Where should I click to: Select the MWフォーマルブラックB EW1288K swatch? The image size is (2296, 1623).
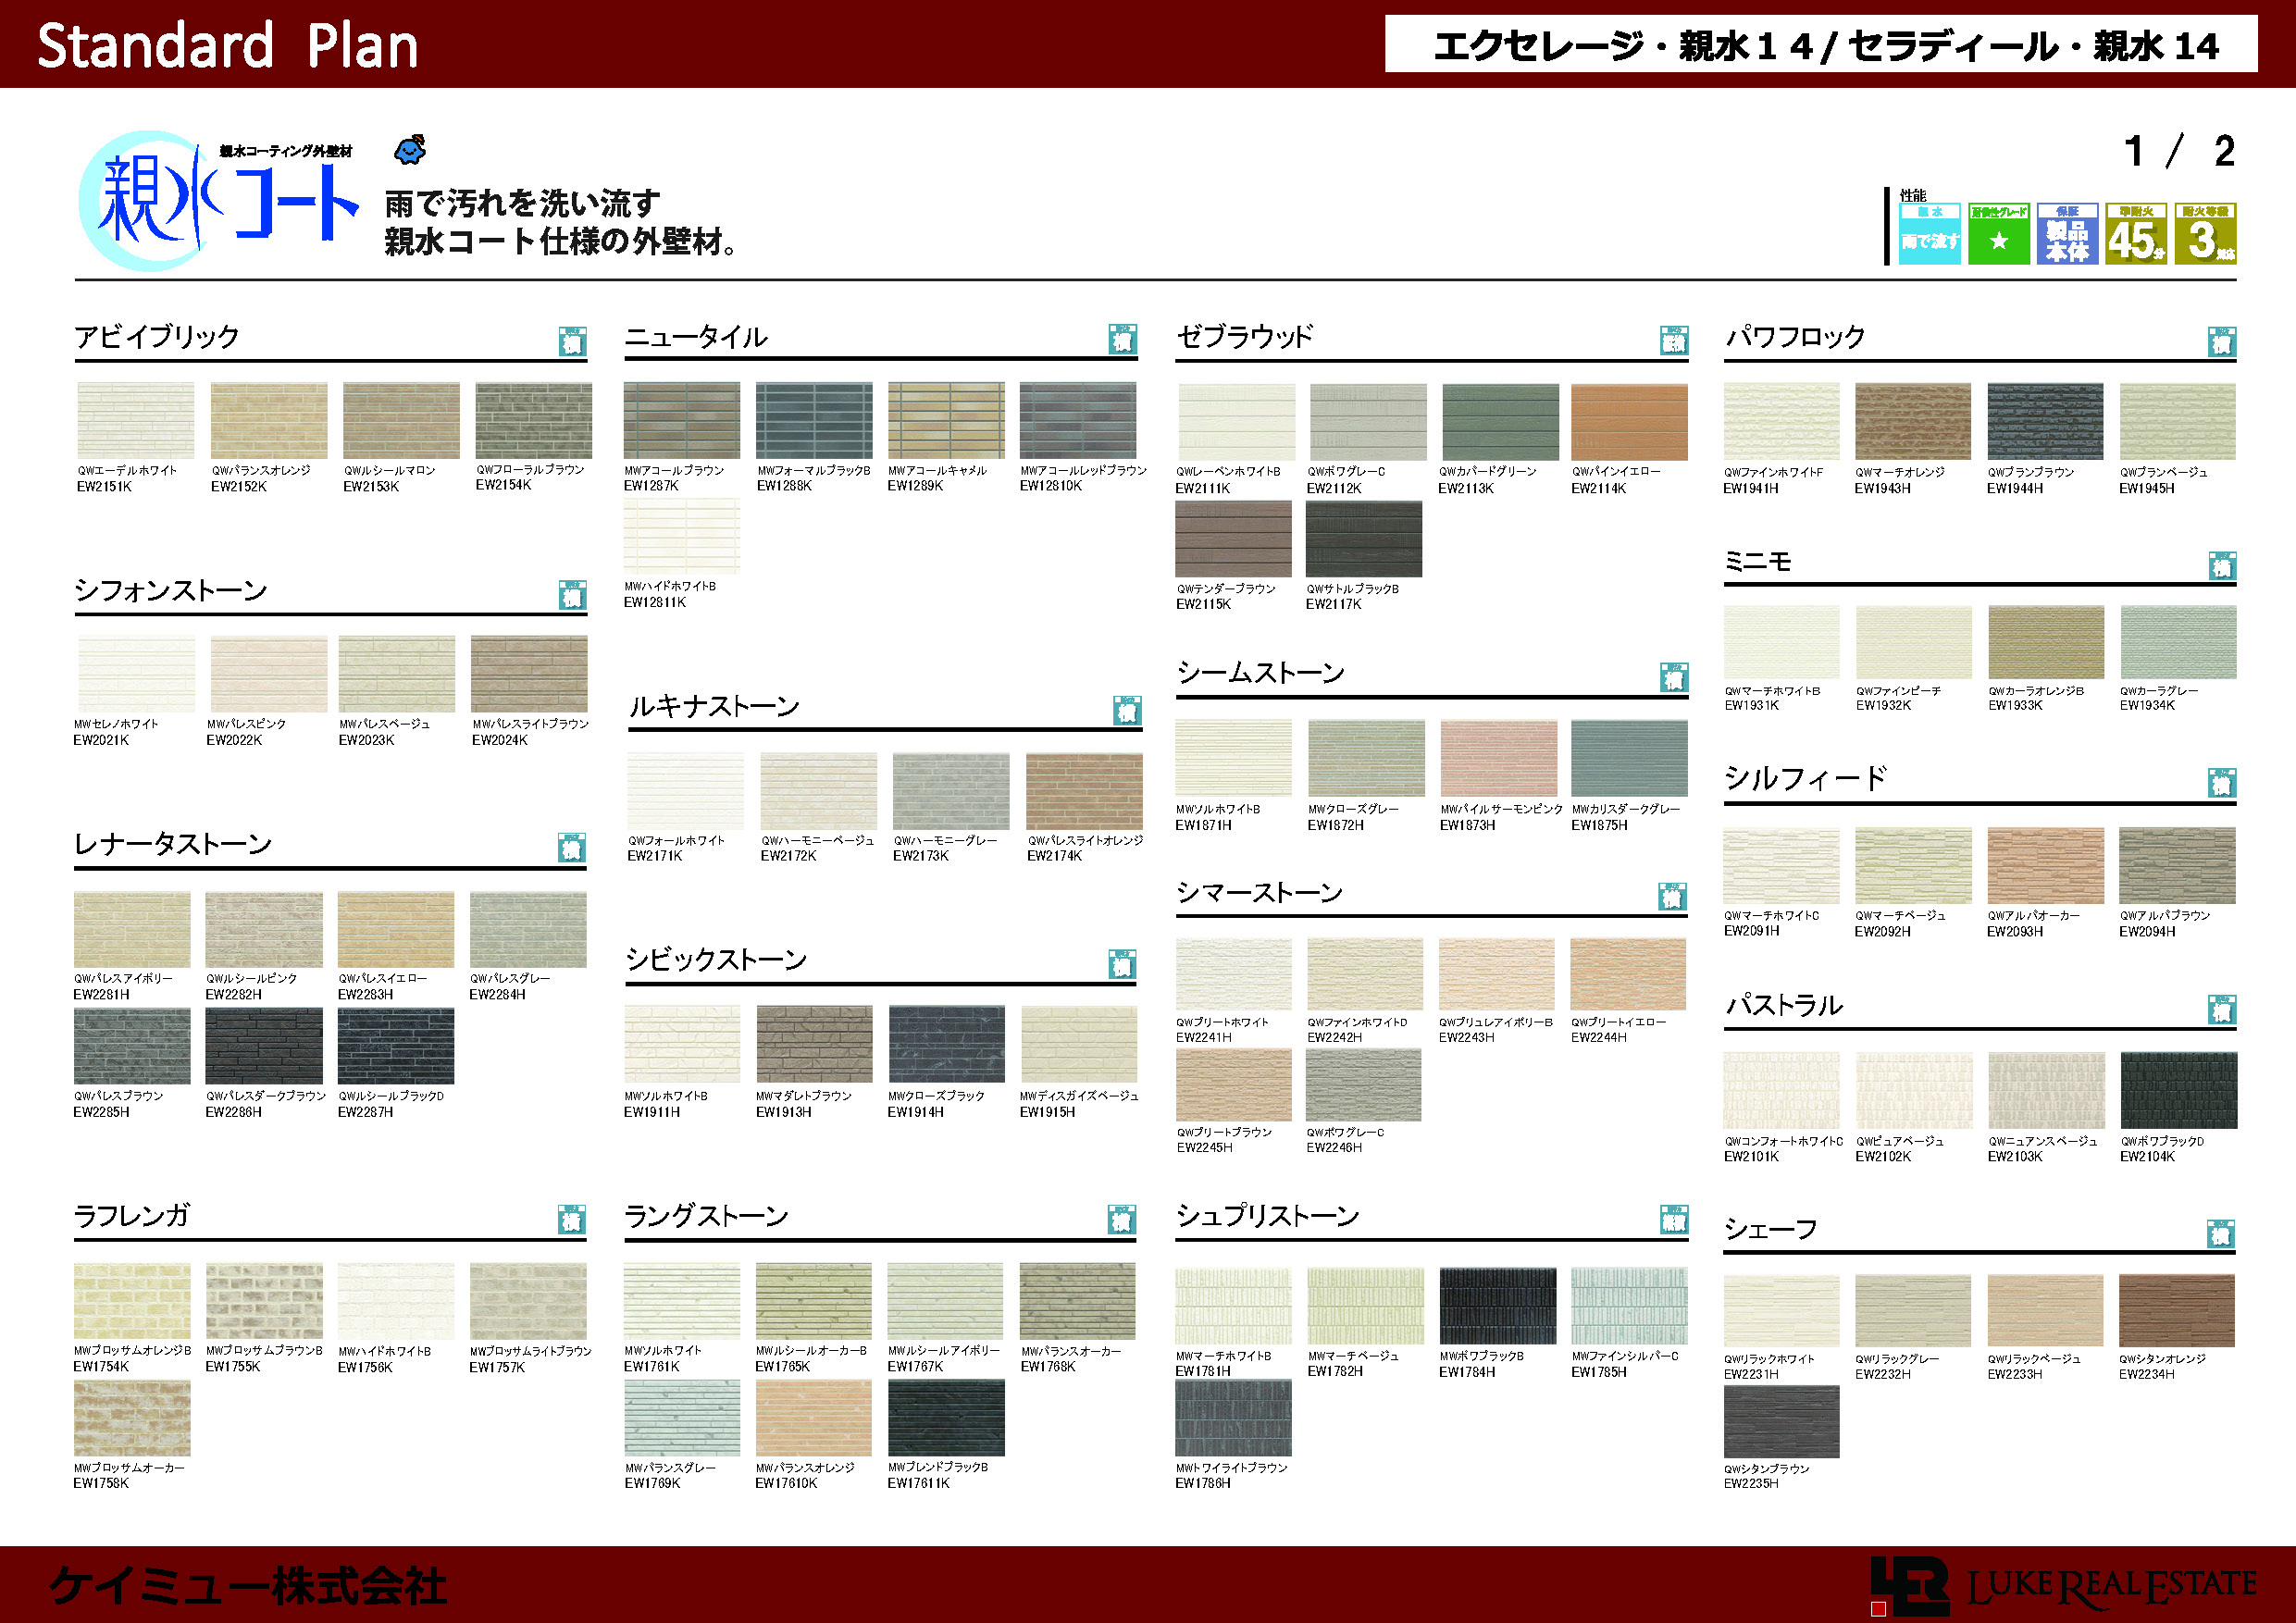click(814, 420)
